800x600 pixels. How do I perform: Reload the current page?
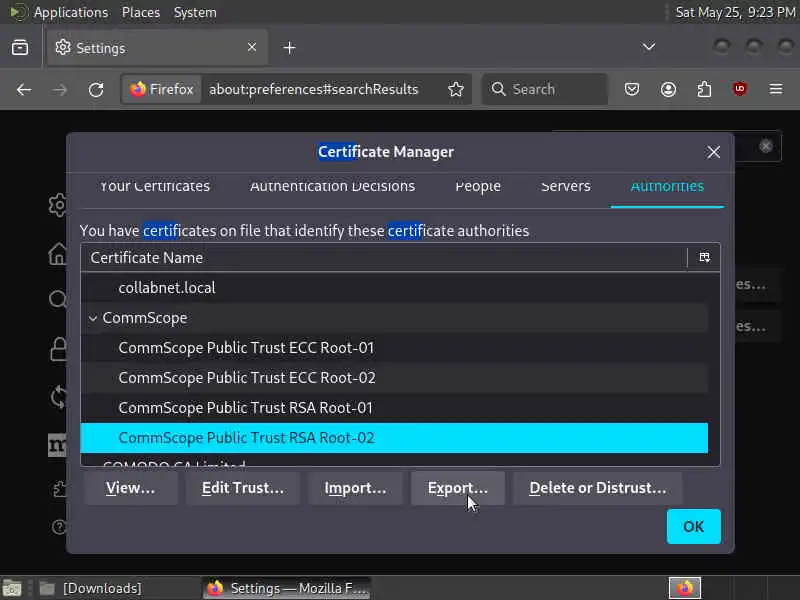pyautogui.click(x=96, y=90)
